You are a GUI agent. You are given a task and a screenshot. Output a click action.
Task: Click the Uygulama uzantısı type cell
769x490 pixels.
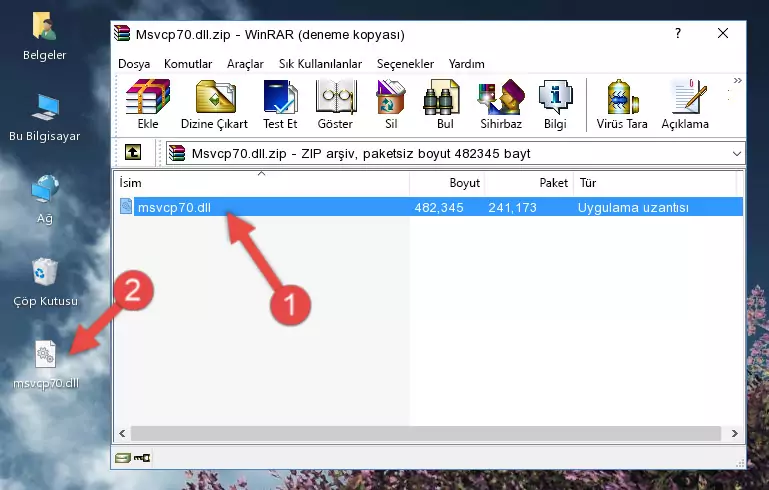click(633, 207)
